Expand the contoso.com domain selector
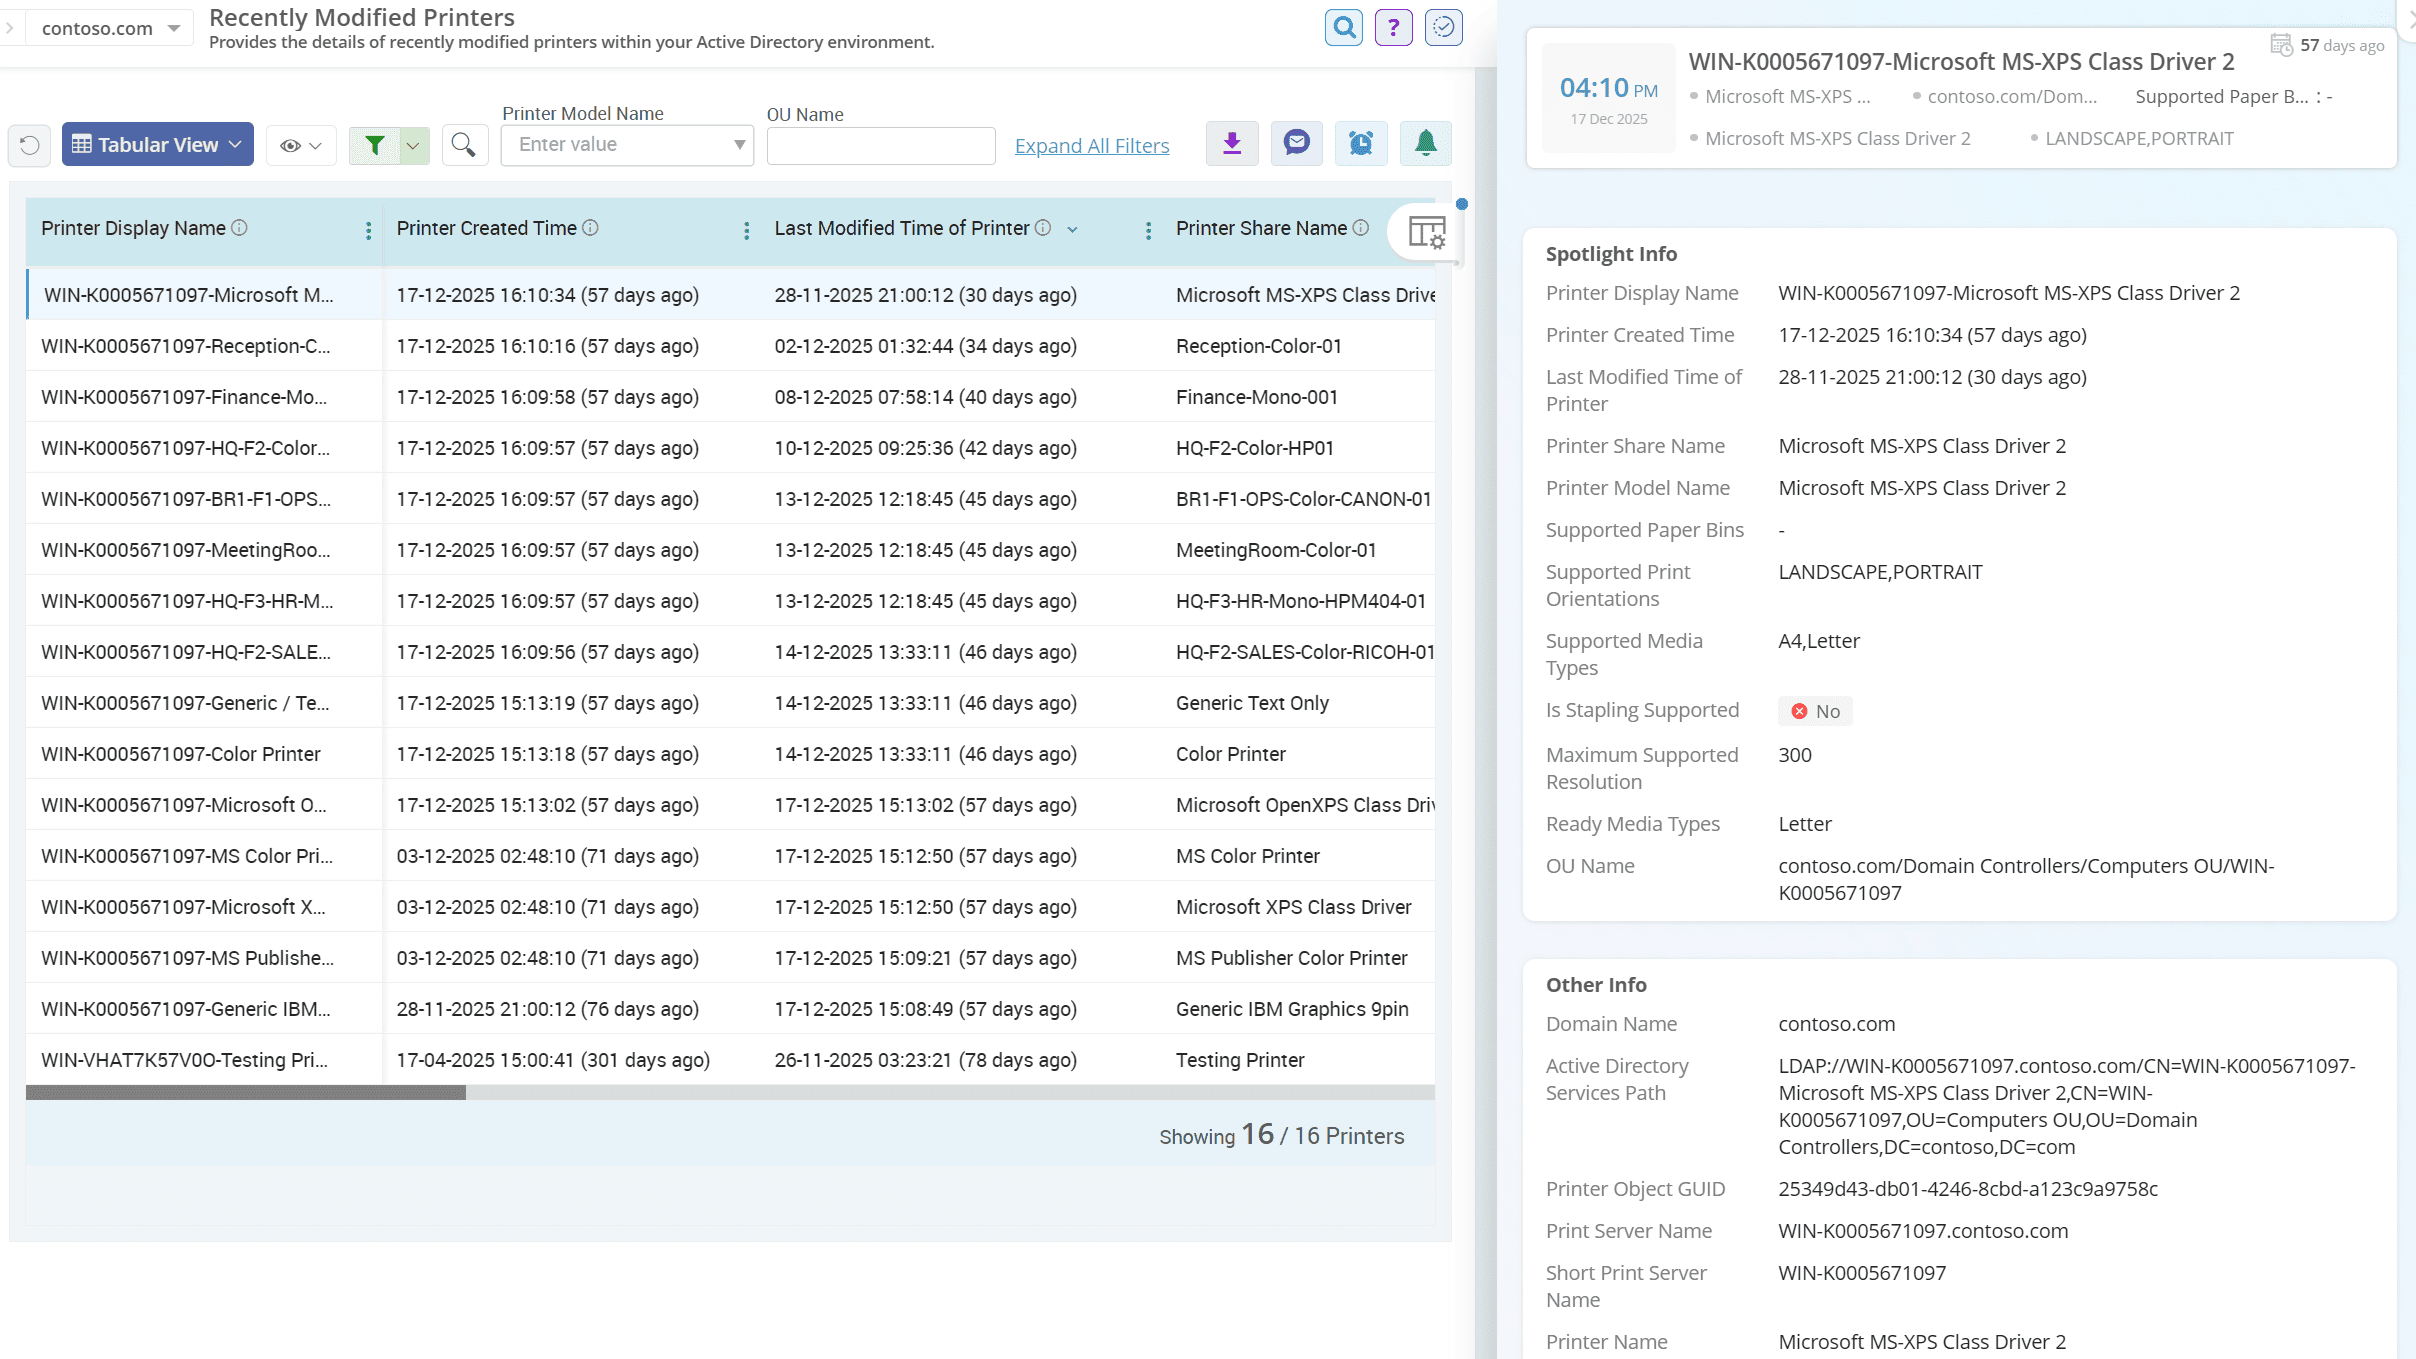 point(110,28)
